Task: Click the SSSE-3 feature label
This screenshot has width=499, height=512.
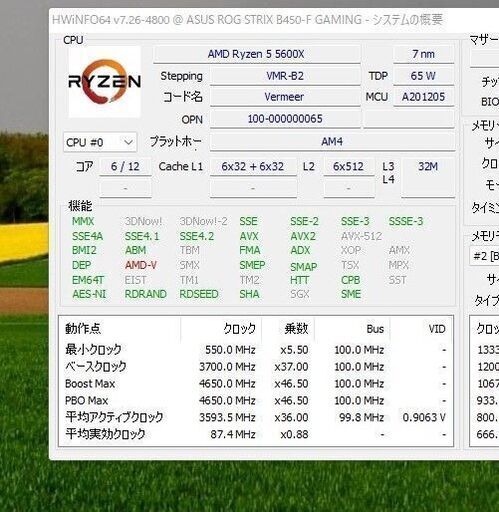Action: coord(406,221)
